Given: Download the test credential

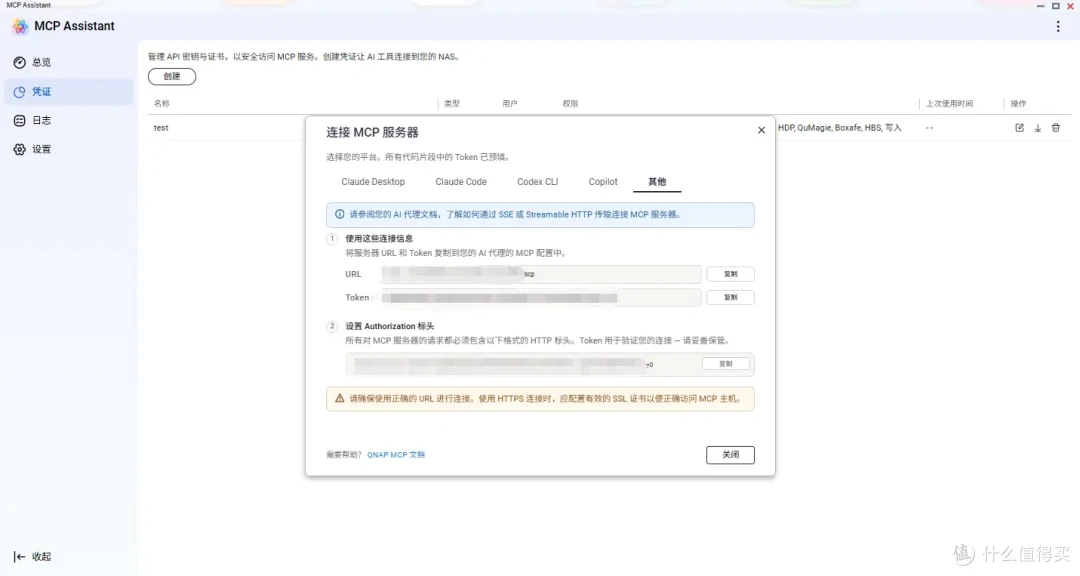Looking at the screenshot, I should point(1037,127).
